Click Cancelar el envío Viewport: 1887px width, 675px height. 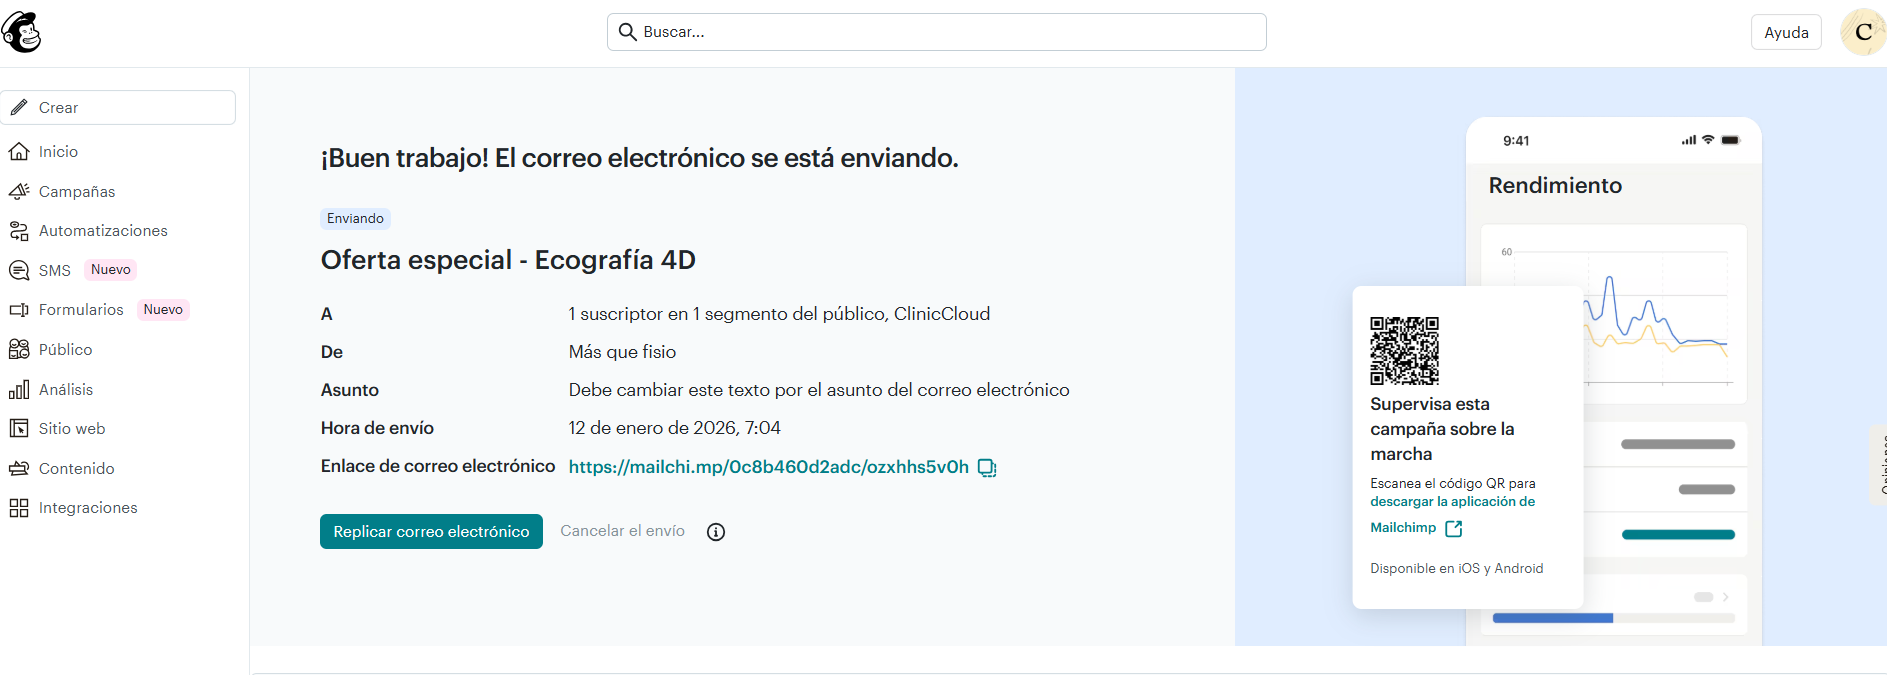[x=622, y=531]
